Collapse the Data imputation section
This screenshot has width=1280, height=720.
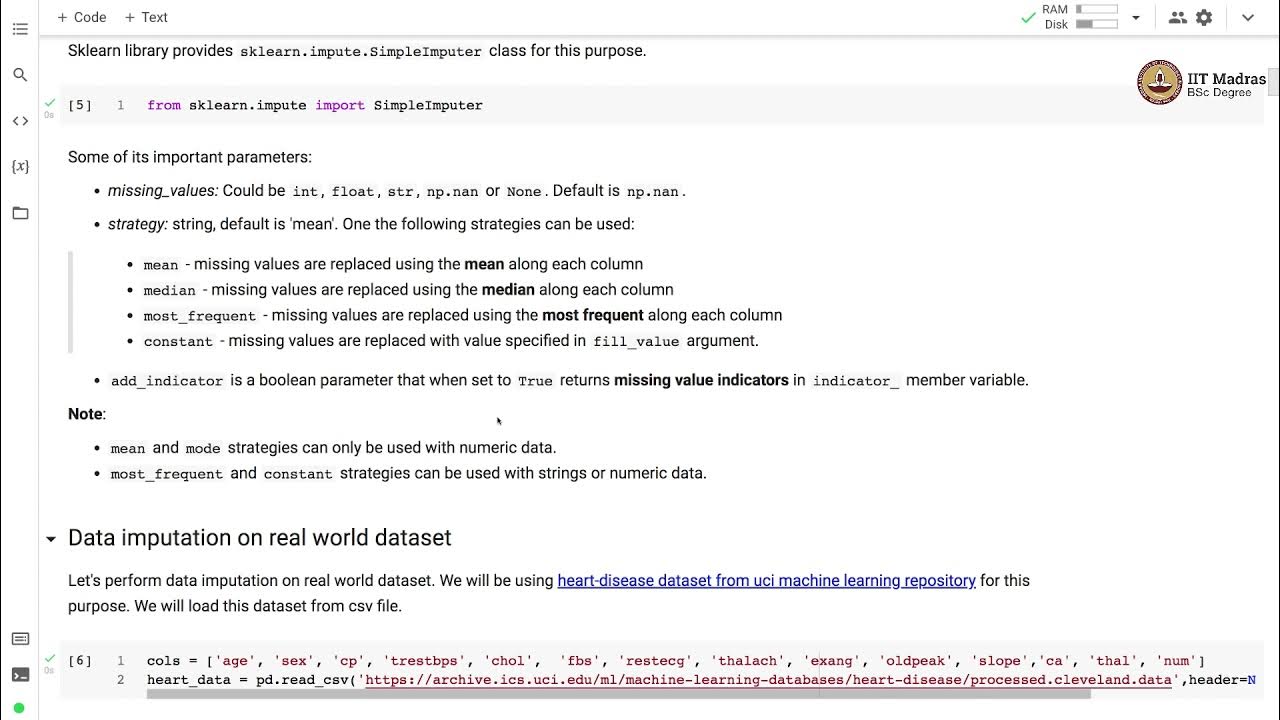tap(51, 539)
